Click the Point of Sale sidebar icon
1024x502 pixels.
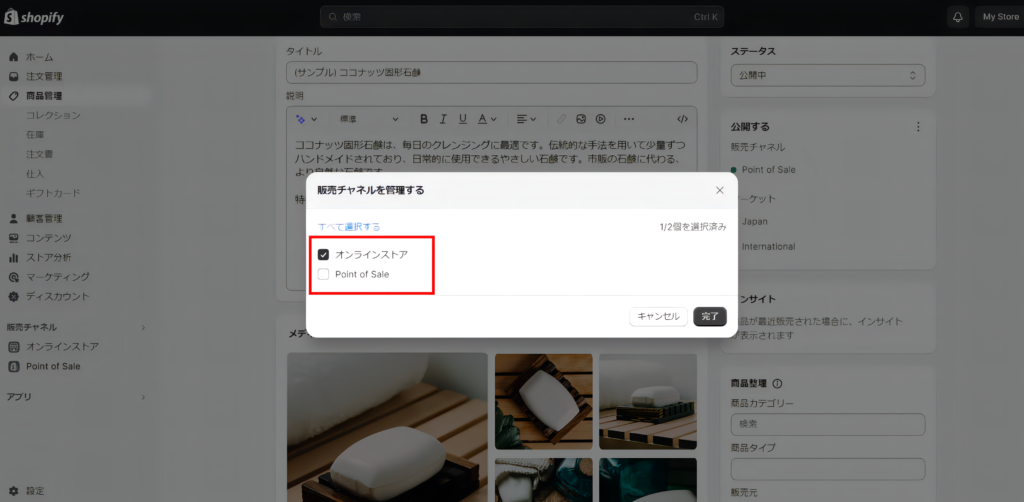coord(14,366)
